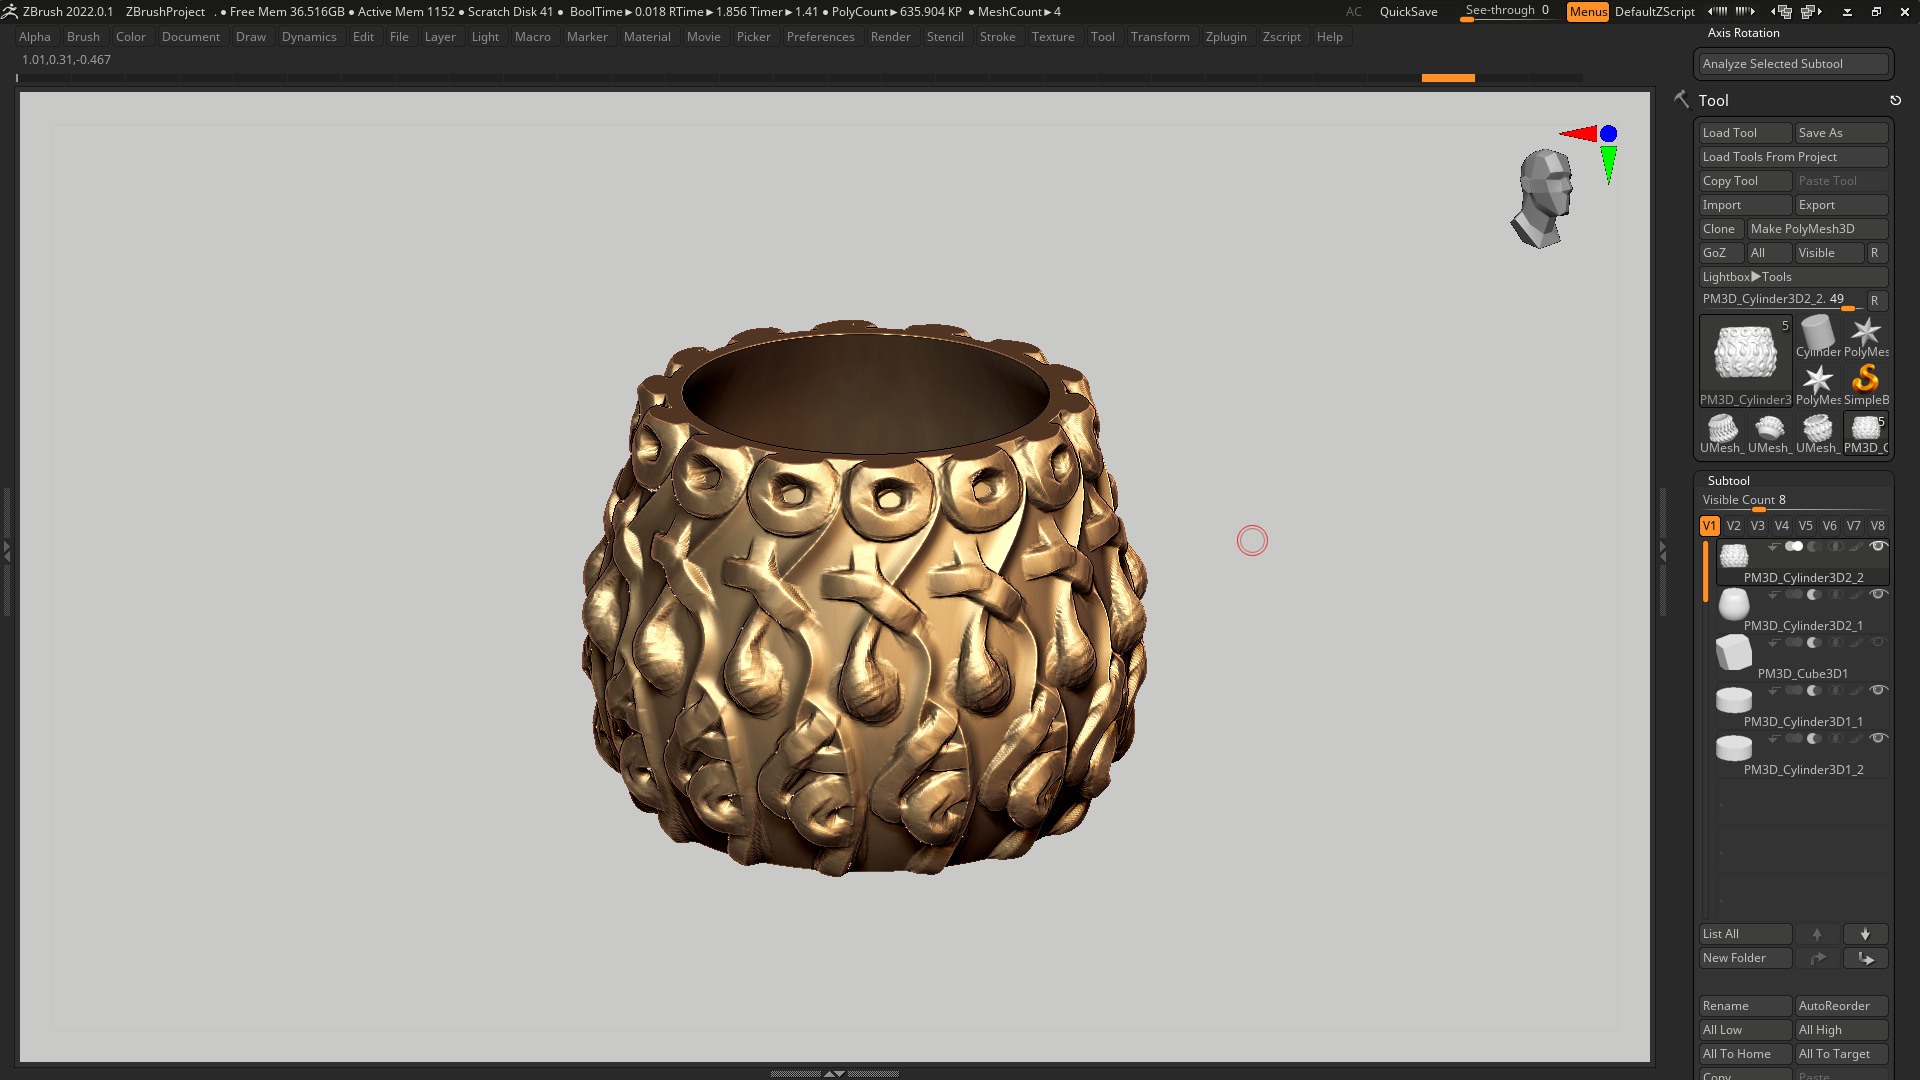Collapse the Subtool section header
The height and width of the screenshot is (1080, 1920).
1728,481
